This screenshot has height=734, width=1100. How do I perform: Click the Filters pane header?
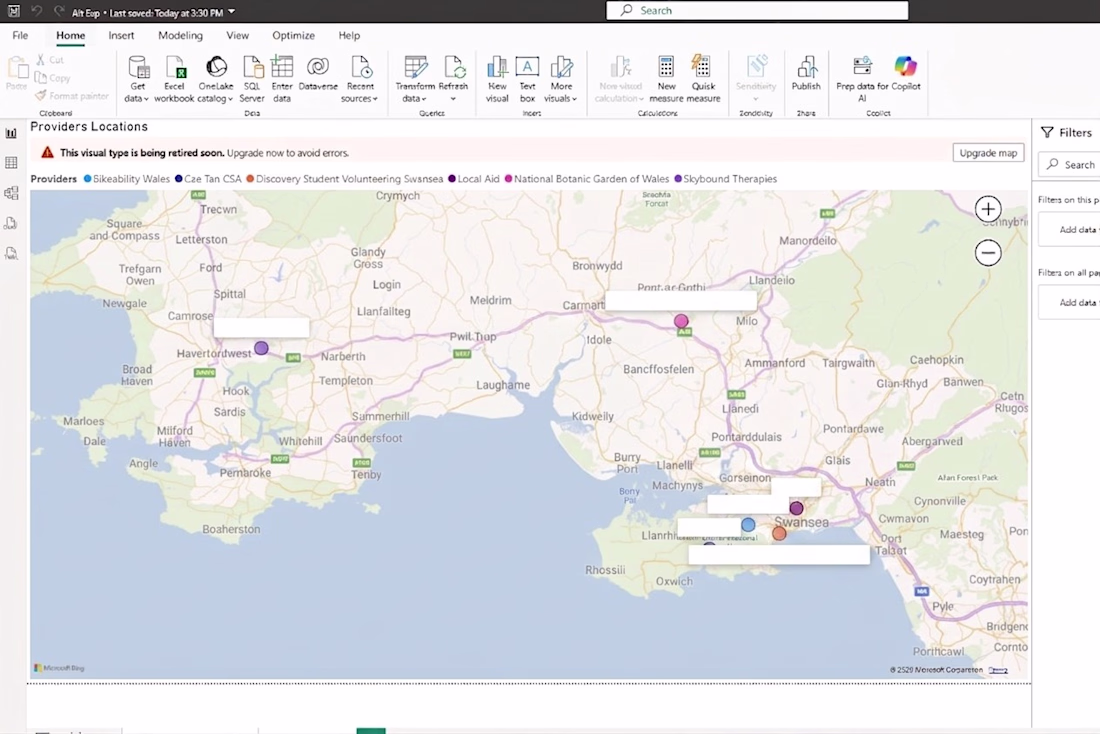click(x=1068, y=133)
